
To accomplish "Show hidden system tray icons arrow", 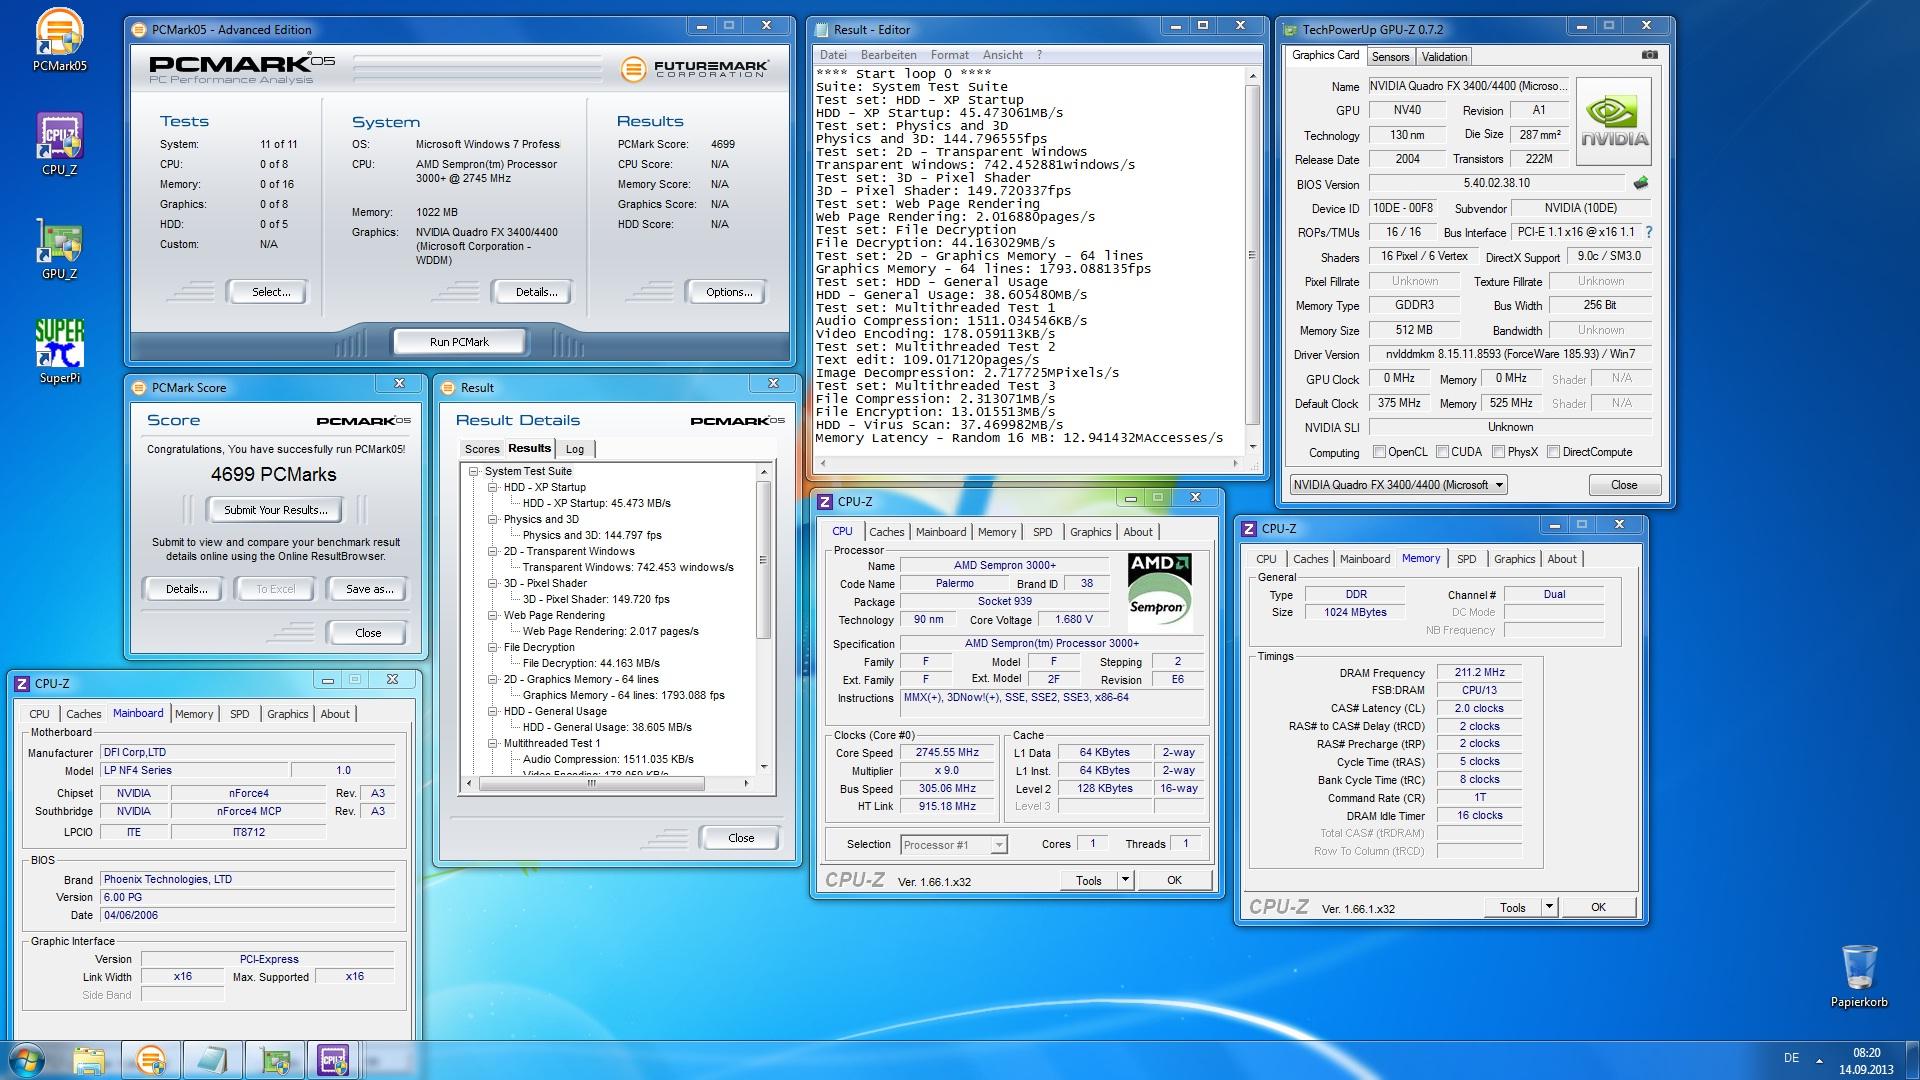I will point(1820,1060).
